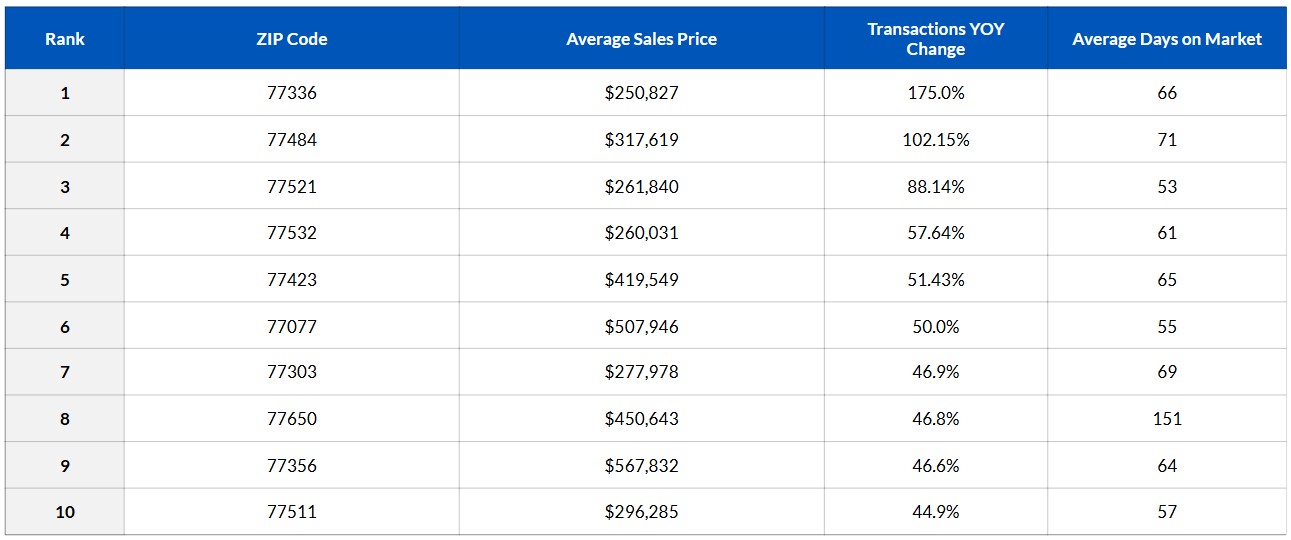This screenshot has height=540, width=1291.
Task: Select ZIP code 77423 cell
Action: tap(291, 280)
